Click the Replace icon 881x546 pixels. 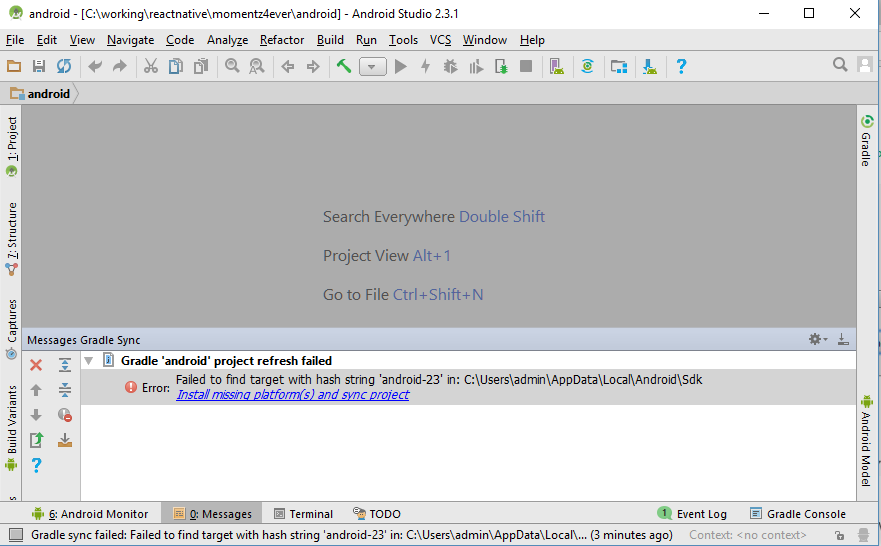[257, 66]
